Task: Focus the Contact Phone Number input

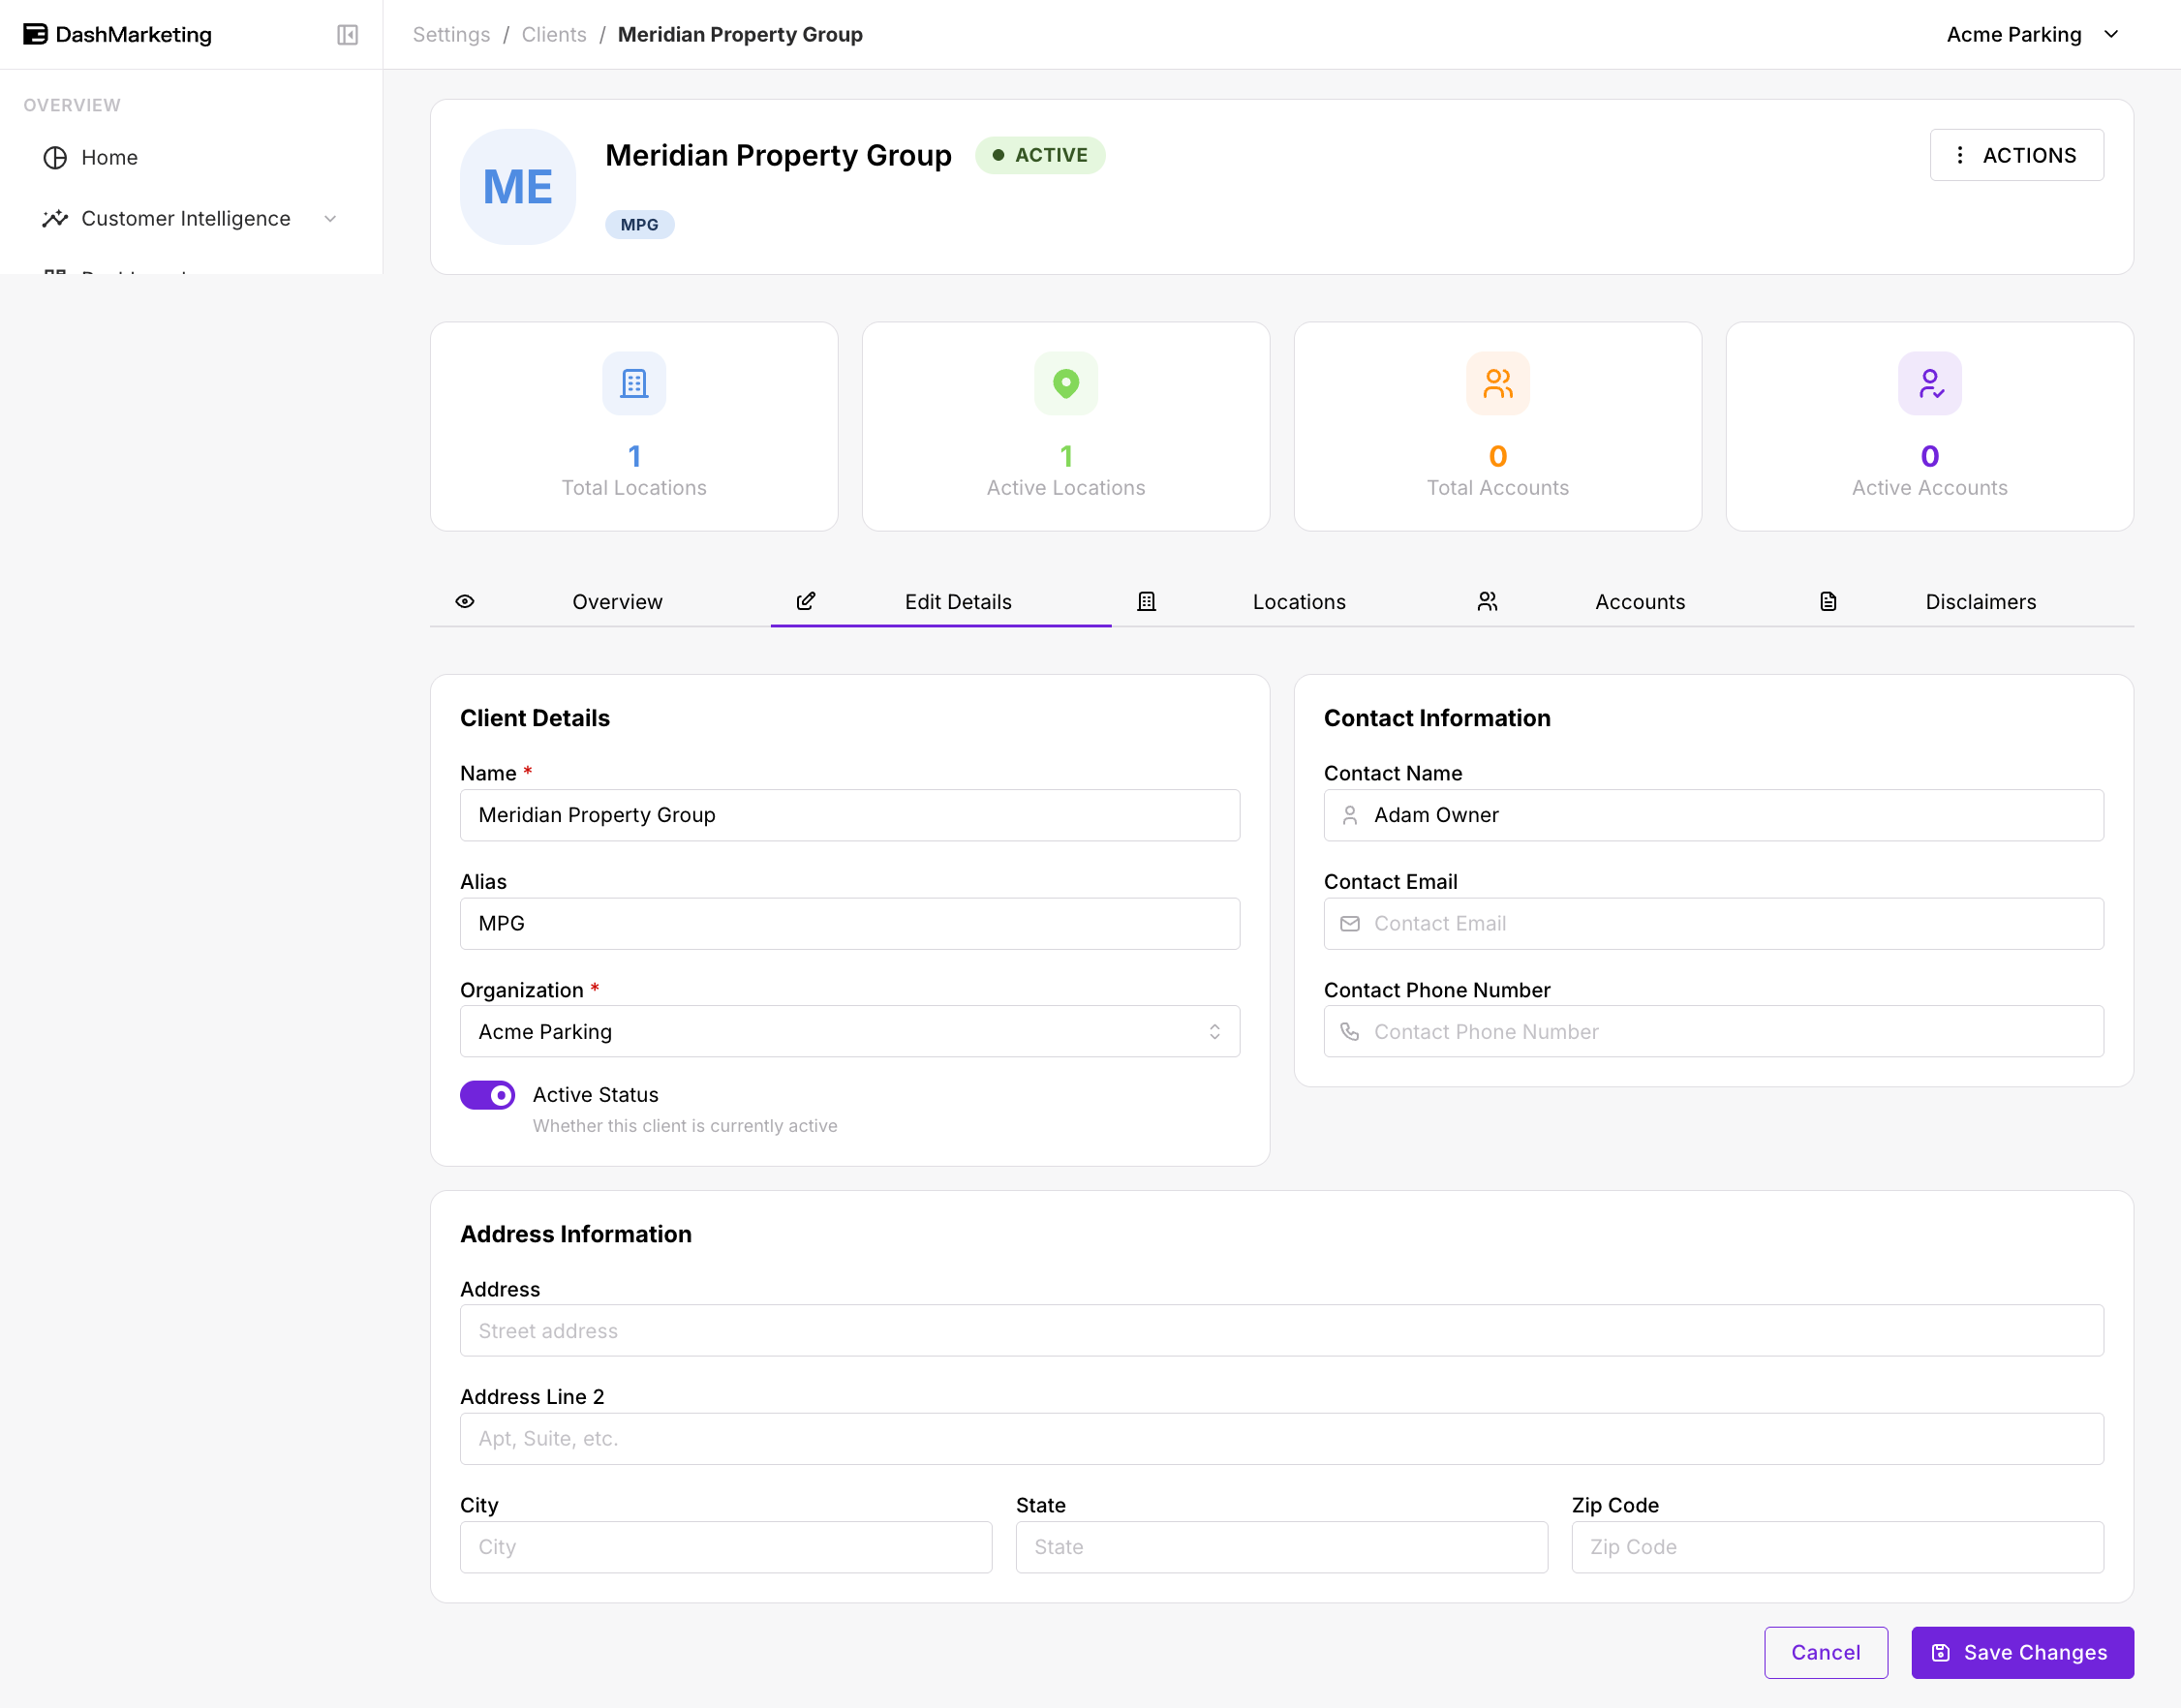Action: coord(1714,1032)
